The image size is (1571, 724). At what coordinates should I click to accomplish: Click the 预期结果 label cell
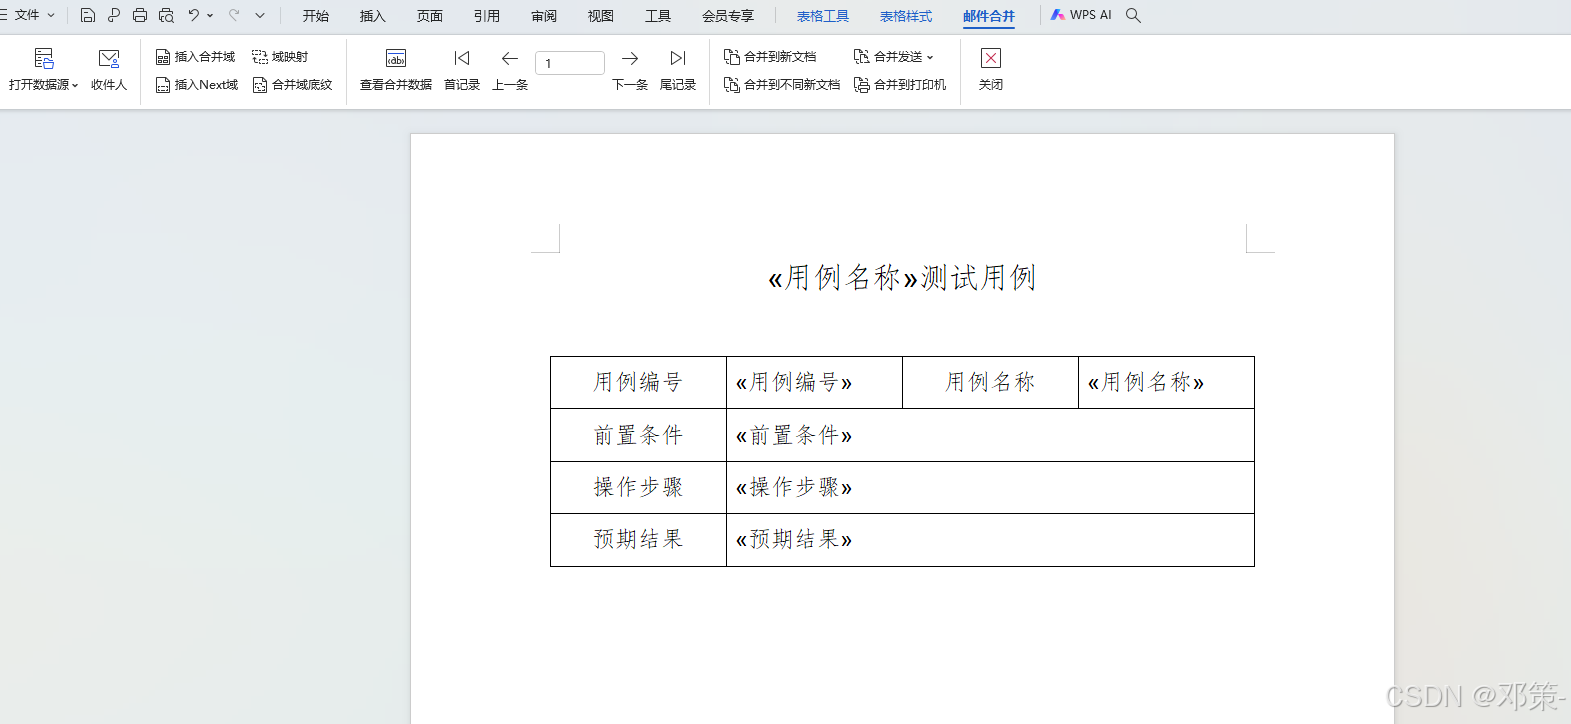pos(638,539)
